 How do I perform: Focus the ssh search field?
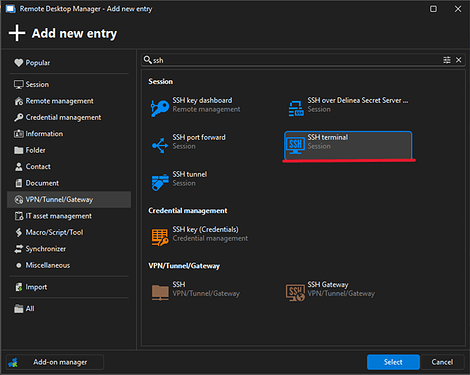pos(297,60)
